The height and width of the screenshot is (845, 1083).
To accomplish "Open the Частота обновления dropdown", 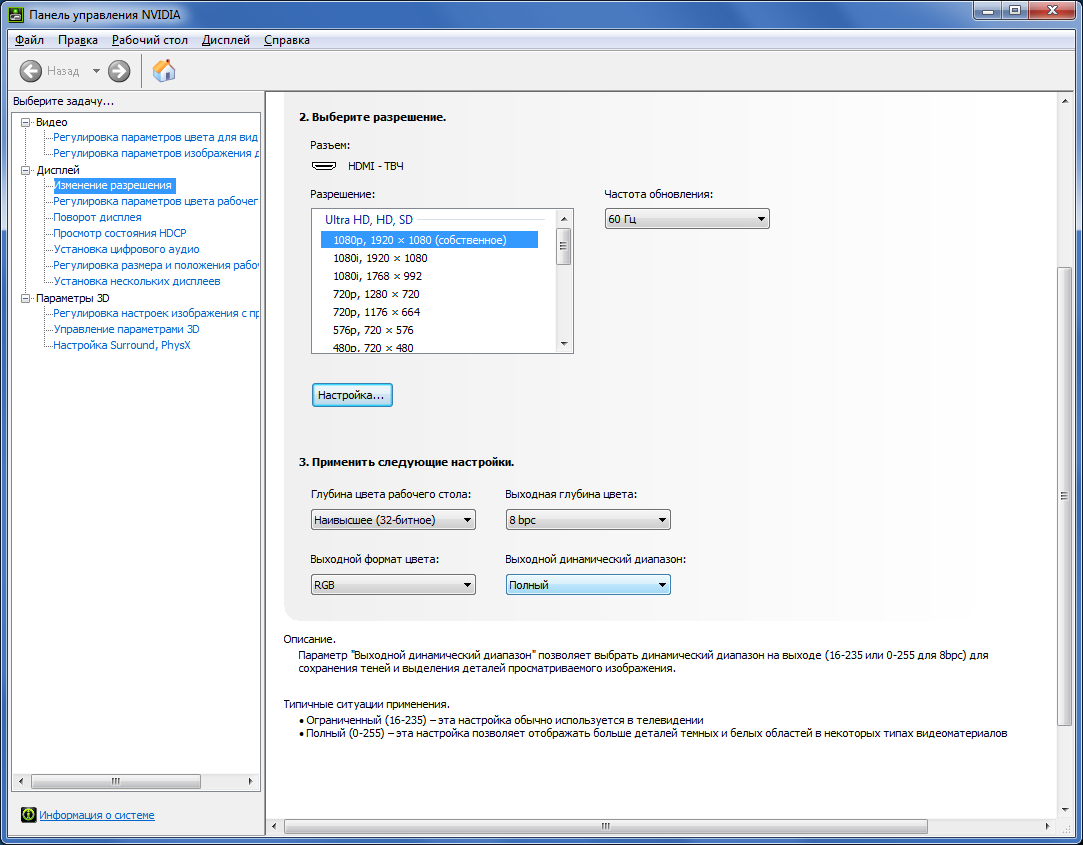I will point(687,218).
